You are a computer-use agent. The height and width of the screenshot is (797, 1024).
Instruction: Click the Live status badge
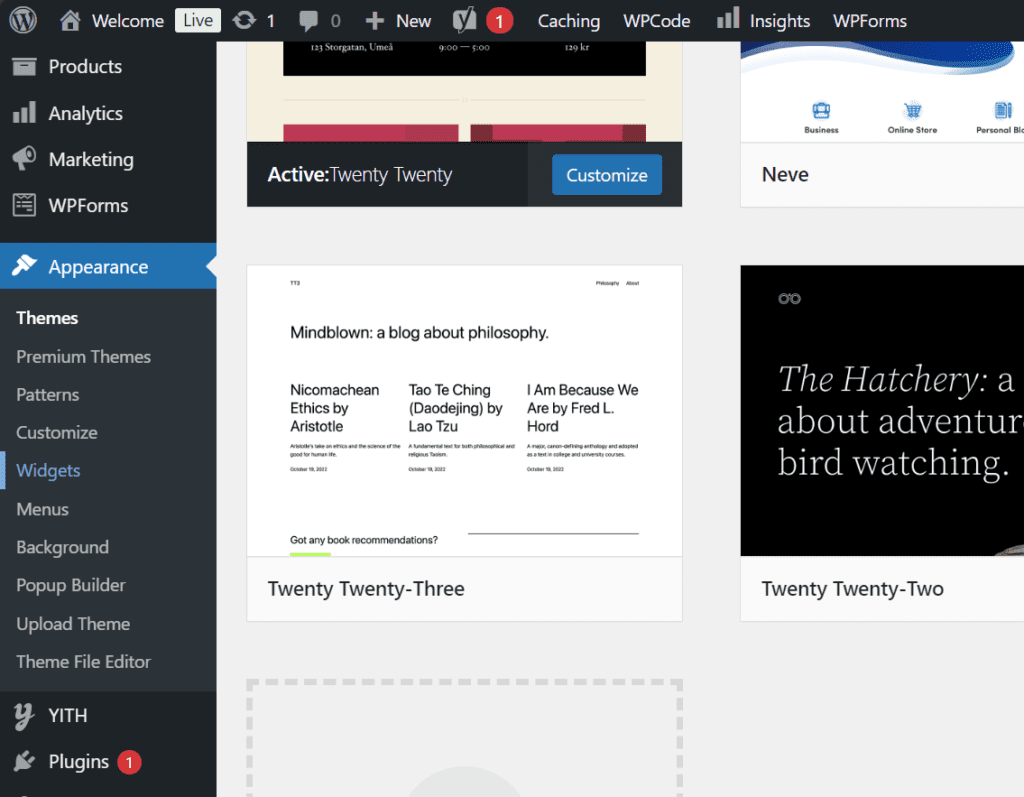[x=198, y=20]
